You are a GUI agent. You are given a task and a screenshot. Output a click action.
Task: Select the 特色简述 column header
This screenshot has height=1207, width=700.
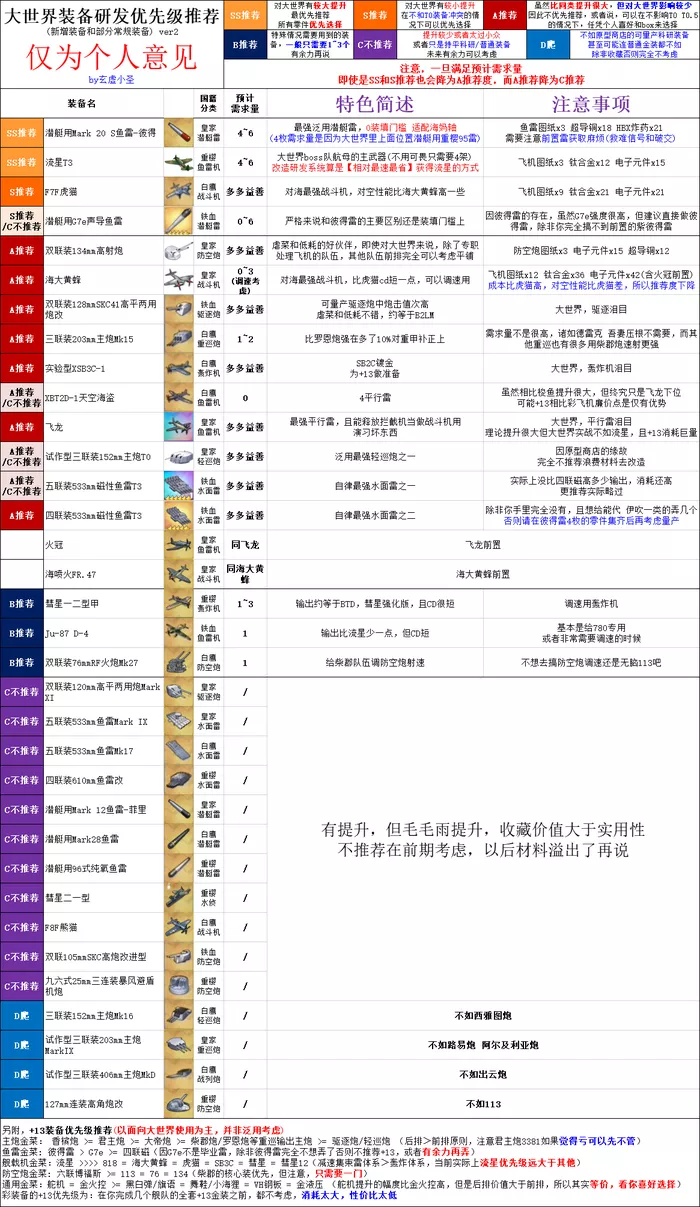375,104
